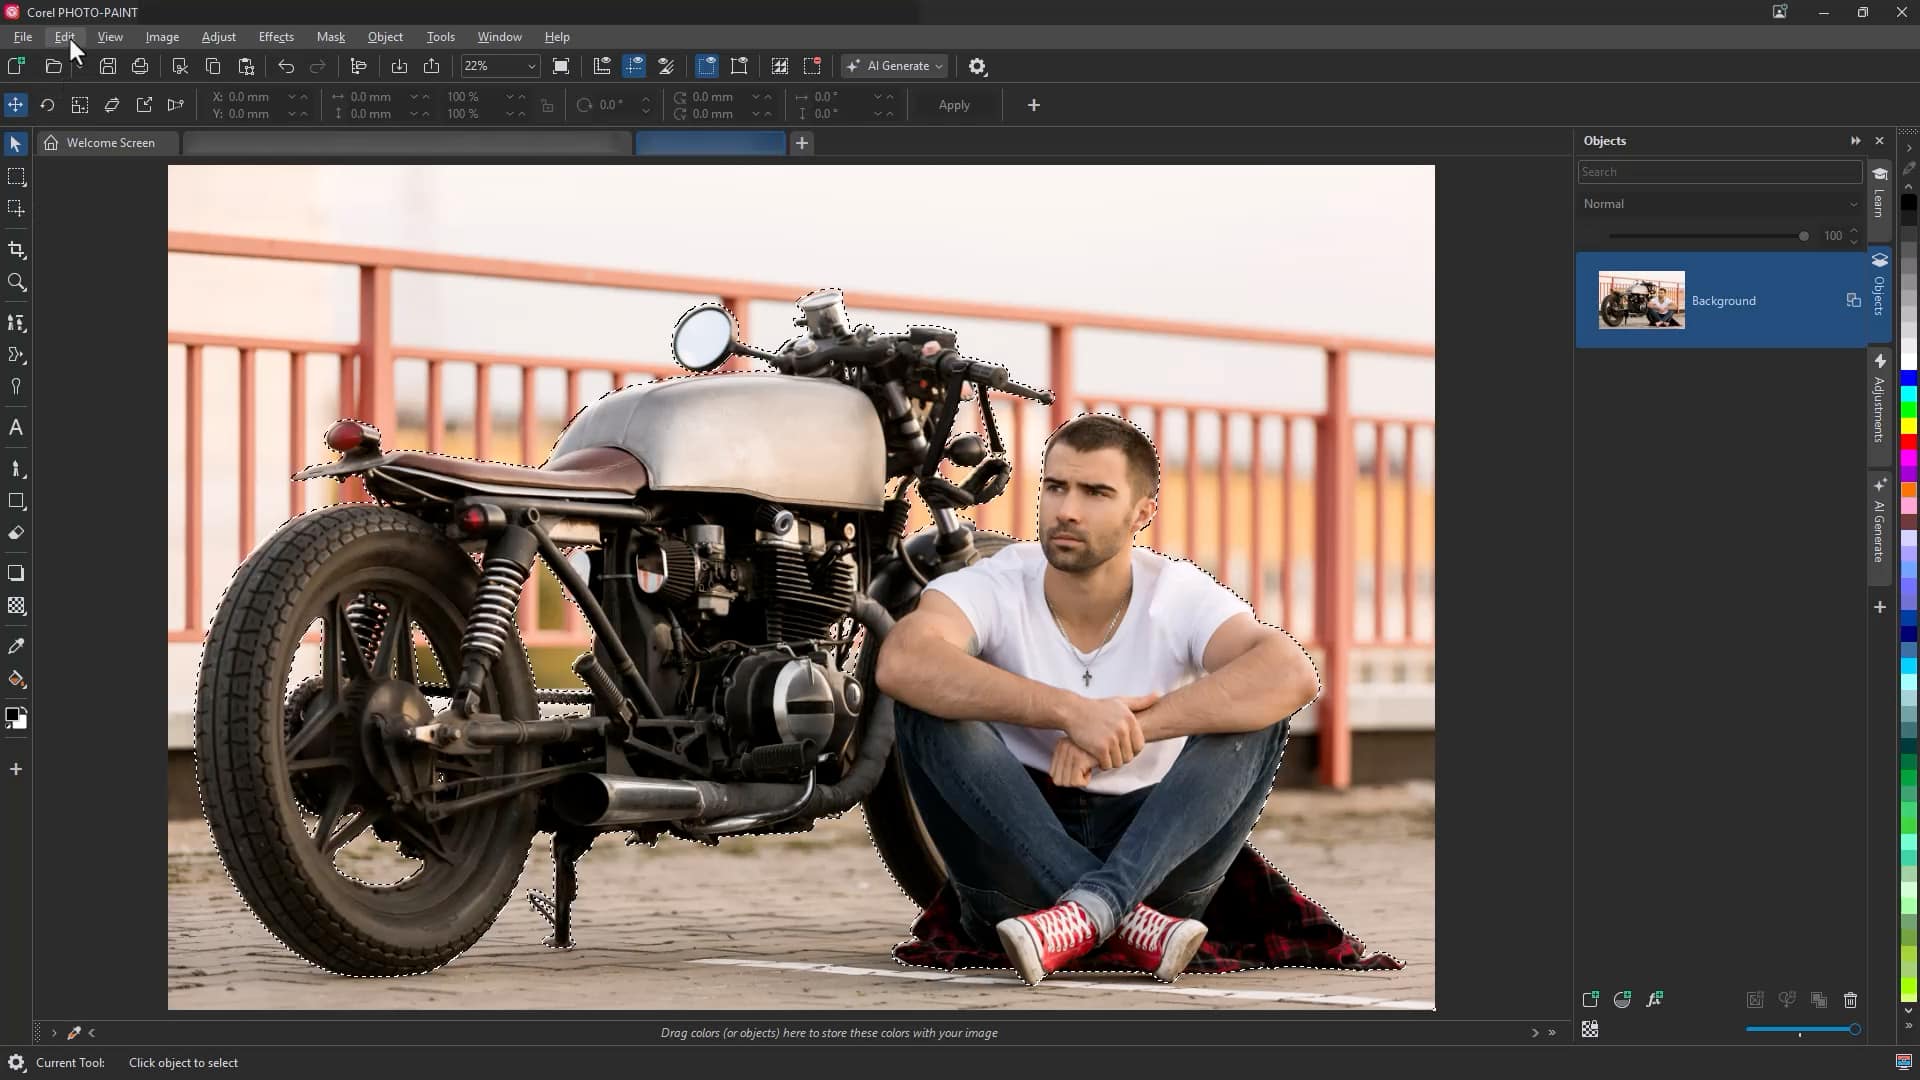Screen dimensions: 1920x1080
Task: Click the Objects search field
Action: coord(1718,172)
